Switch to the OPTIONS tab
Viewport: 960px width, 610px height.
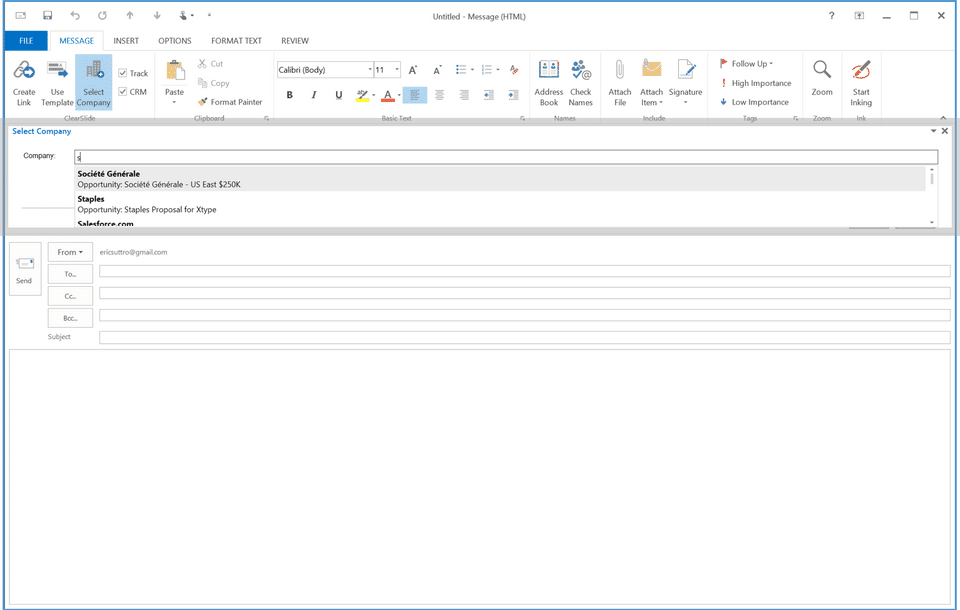(175, 40)
